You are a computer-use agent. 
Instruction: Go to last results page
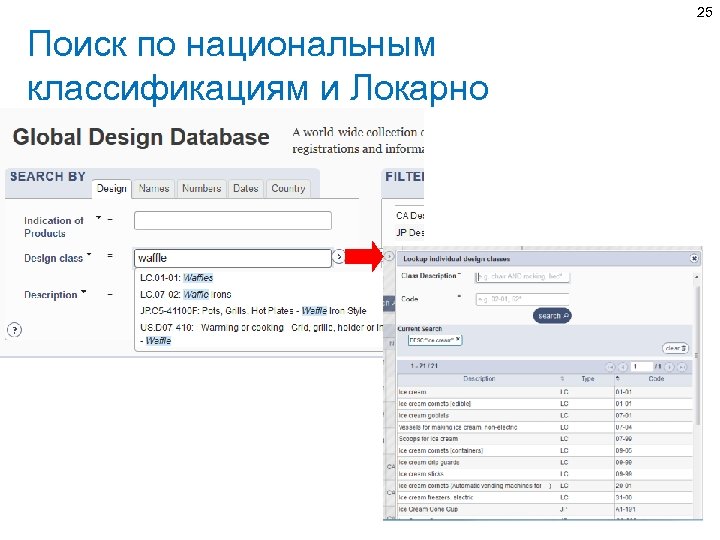[x=682, y=367]
